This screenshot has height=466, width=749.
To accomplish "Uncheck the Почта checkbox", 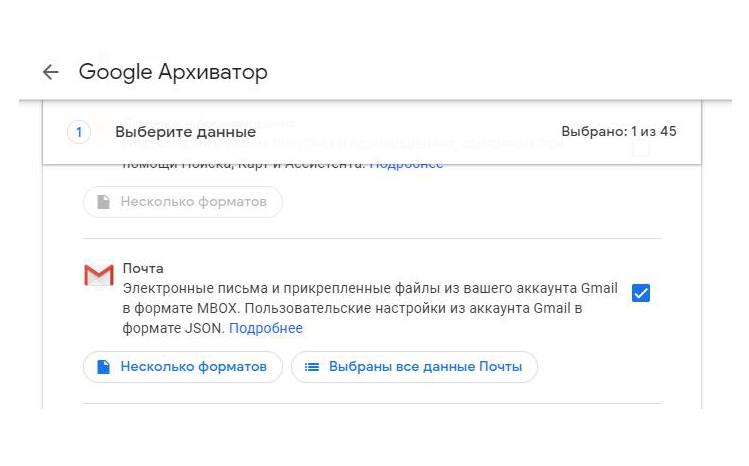I will tap(641, 293).
